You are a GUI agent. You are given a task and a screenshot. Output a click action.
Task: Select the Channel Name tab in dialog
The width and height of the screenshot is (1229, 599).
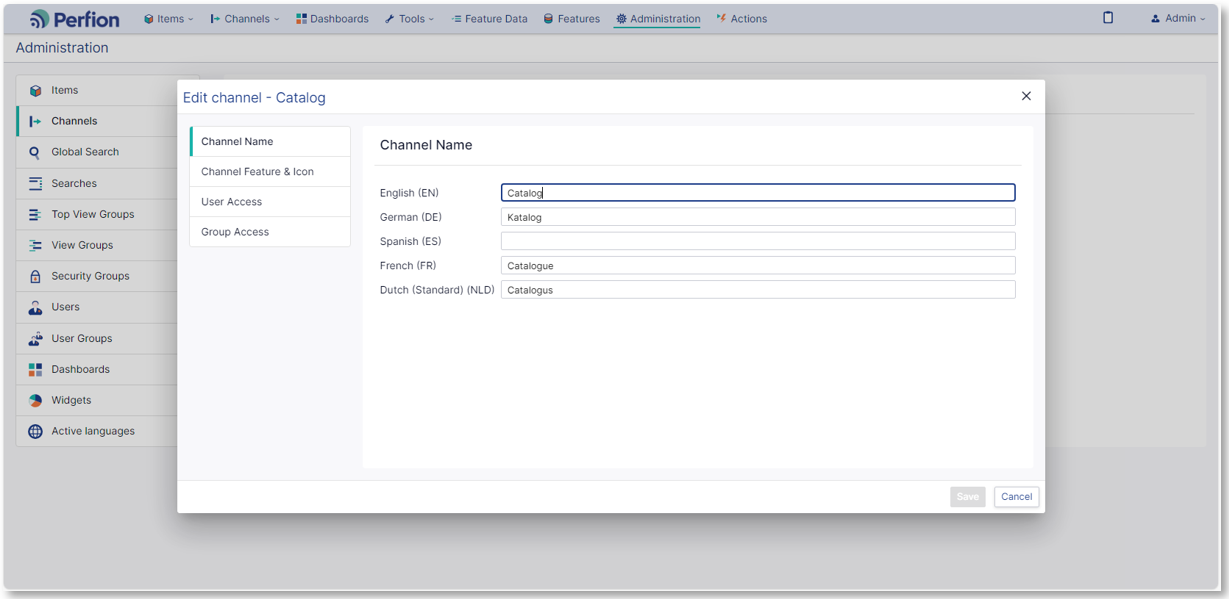click(x=270, y=141)
